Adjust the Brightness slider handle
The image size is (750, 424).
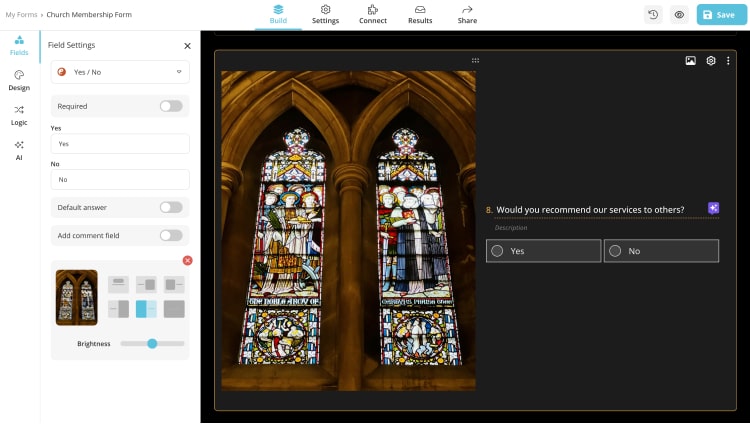point(152,343)
